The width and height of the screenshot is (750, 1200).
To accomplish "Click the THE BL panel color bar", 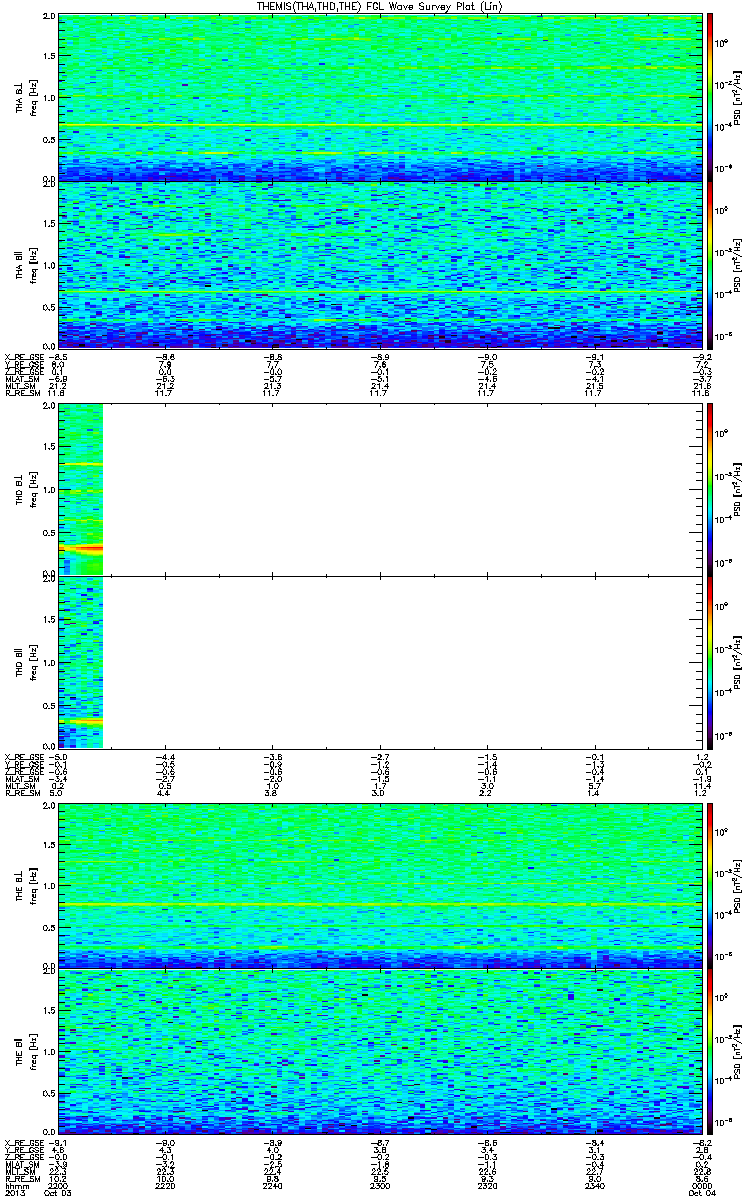I will (710, 885).
